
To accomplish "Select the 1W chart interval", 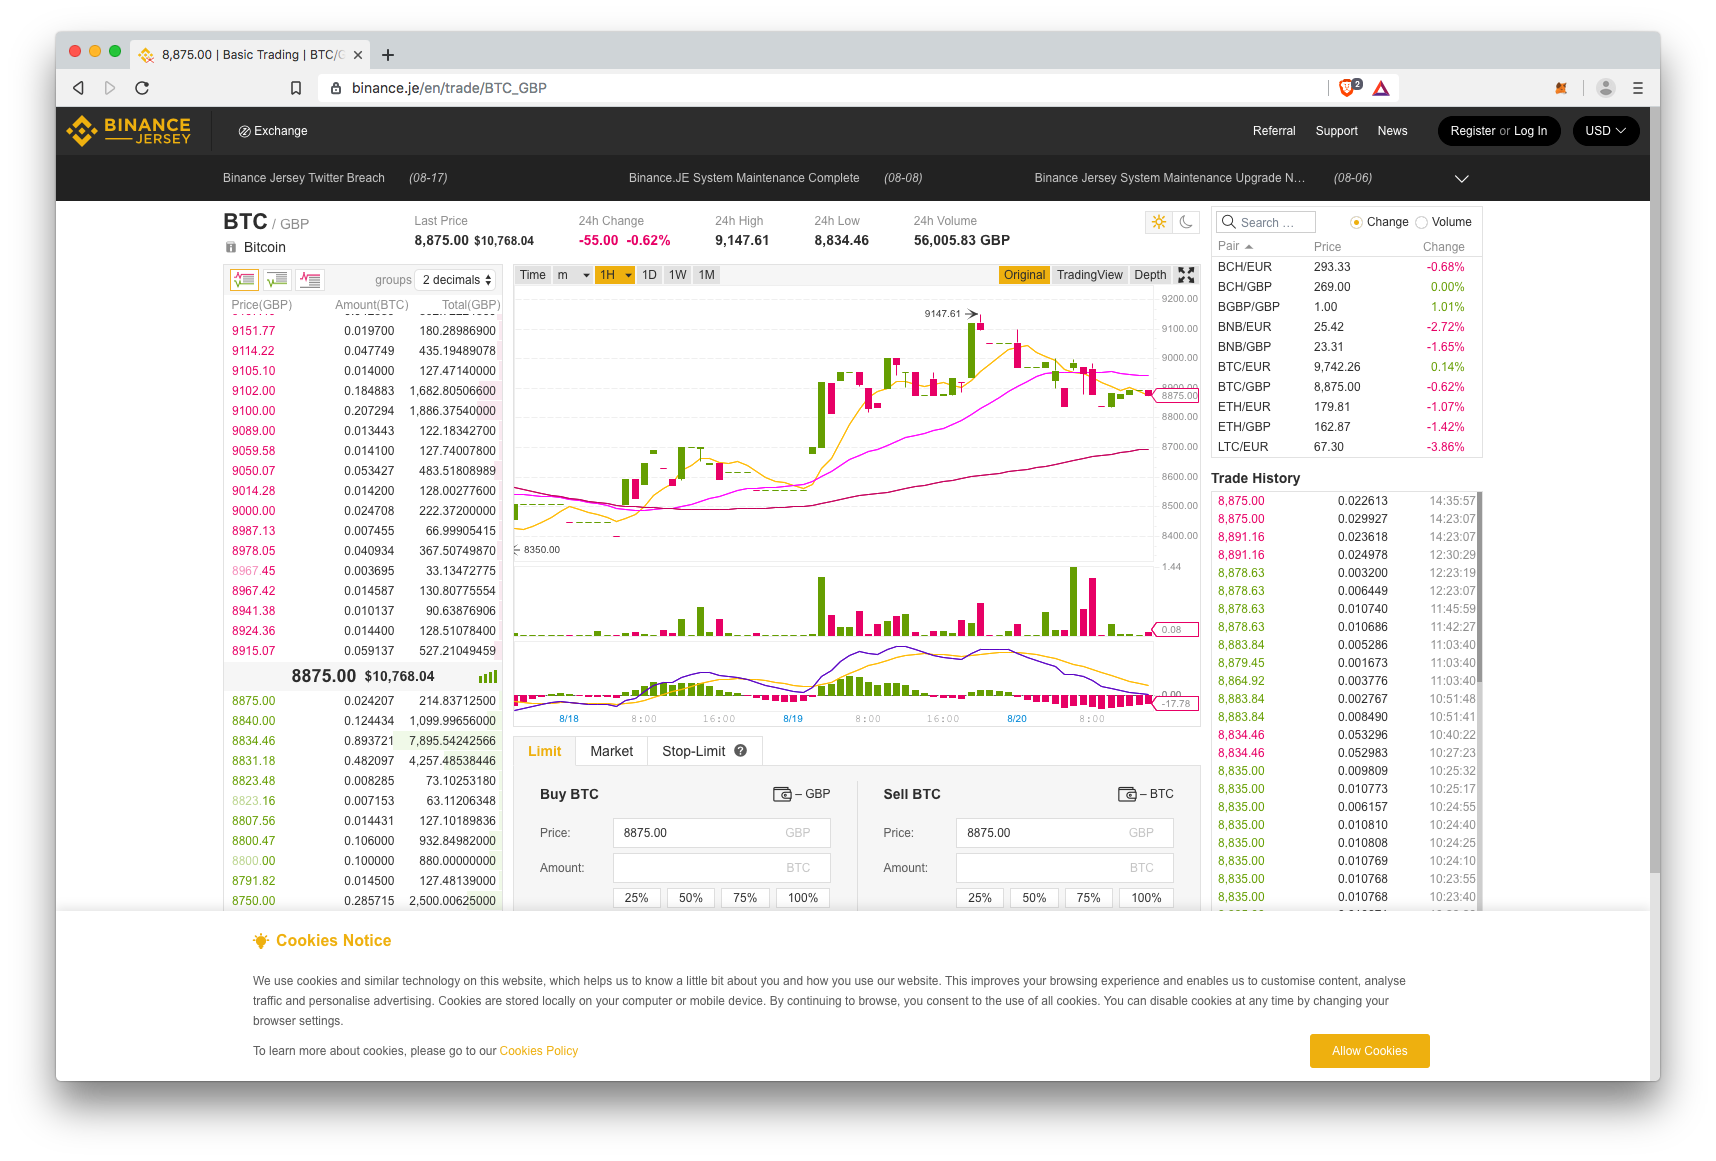I will [678, 275].
